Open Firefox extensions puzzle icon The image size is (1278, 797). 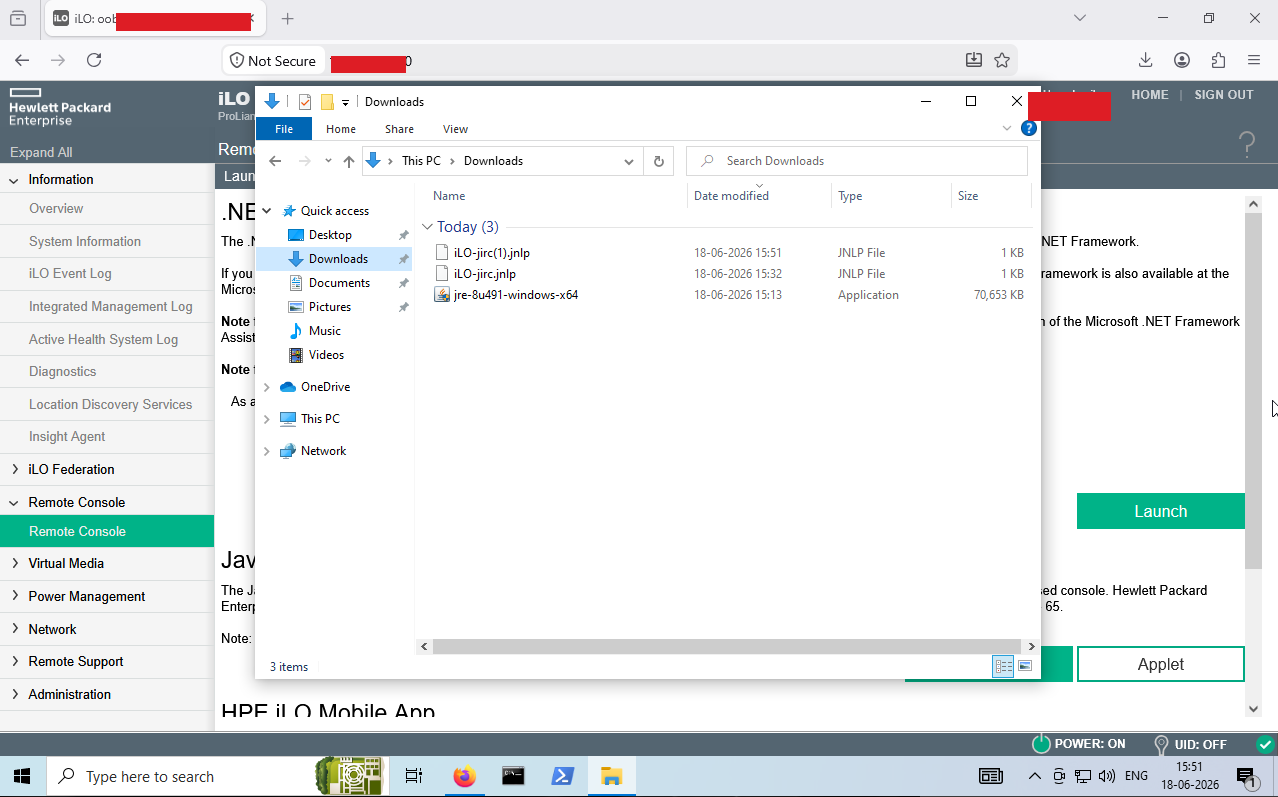pyautogui.click(x=1218, y=60)
